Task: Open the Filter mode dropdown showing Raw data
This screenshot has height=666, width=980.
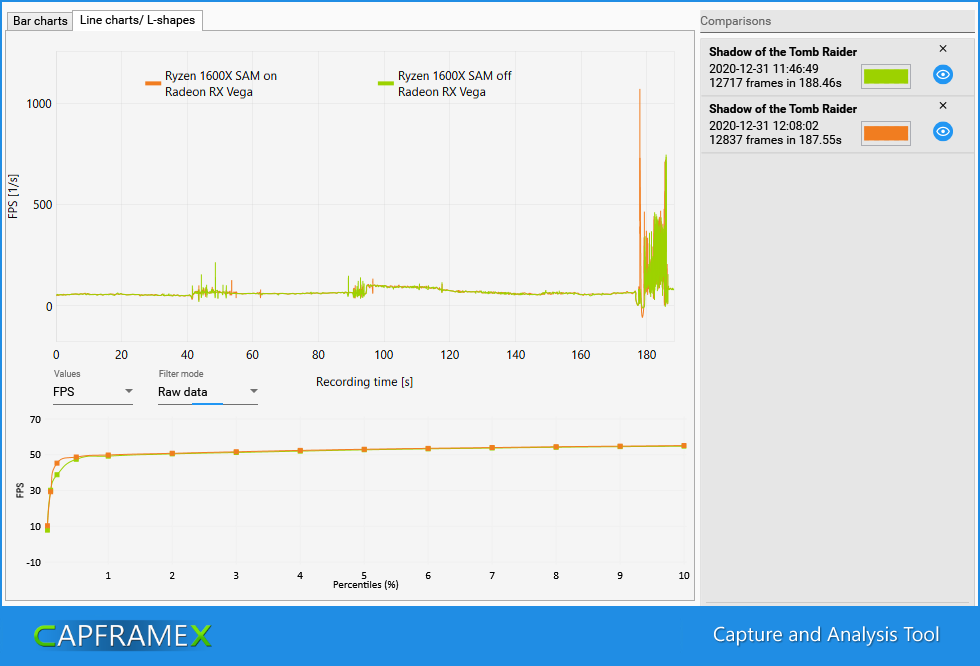Action: [x=205, y=391]
